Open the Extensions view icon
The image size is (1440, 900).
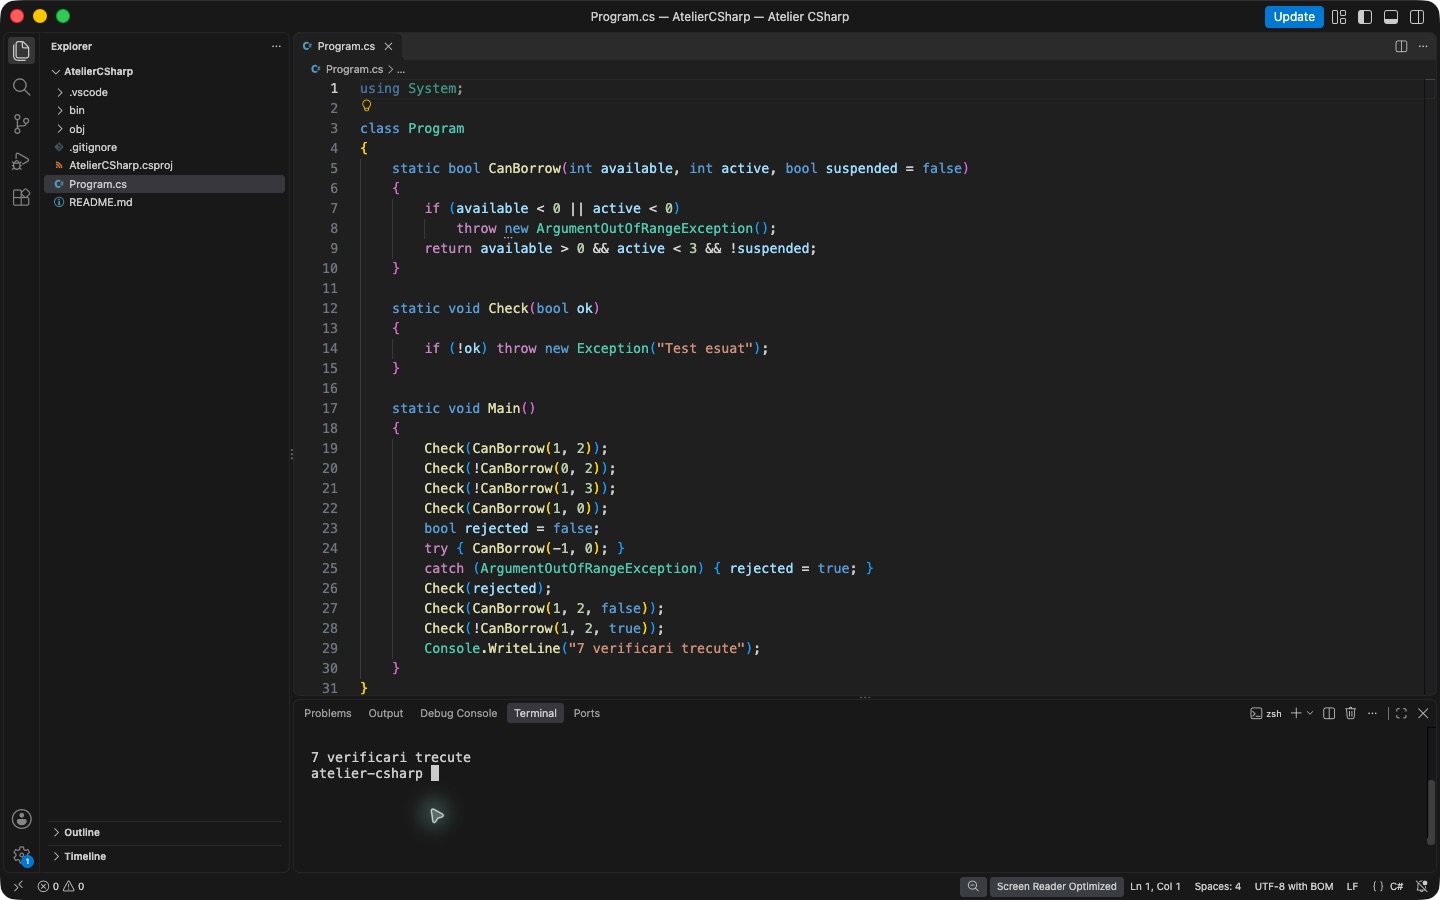click(x=21, y=197)
